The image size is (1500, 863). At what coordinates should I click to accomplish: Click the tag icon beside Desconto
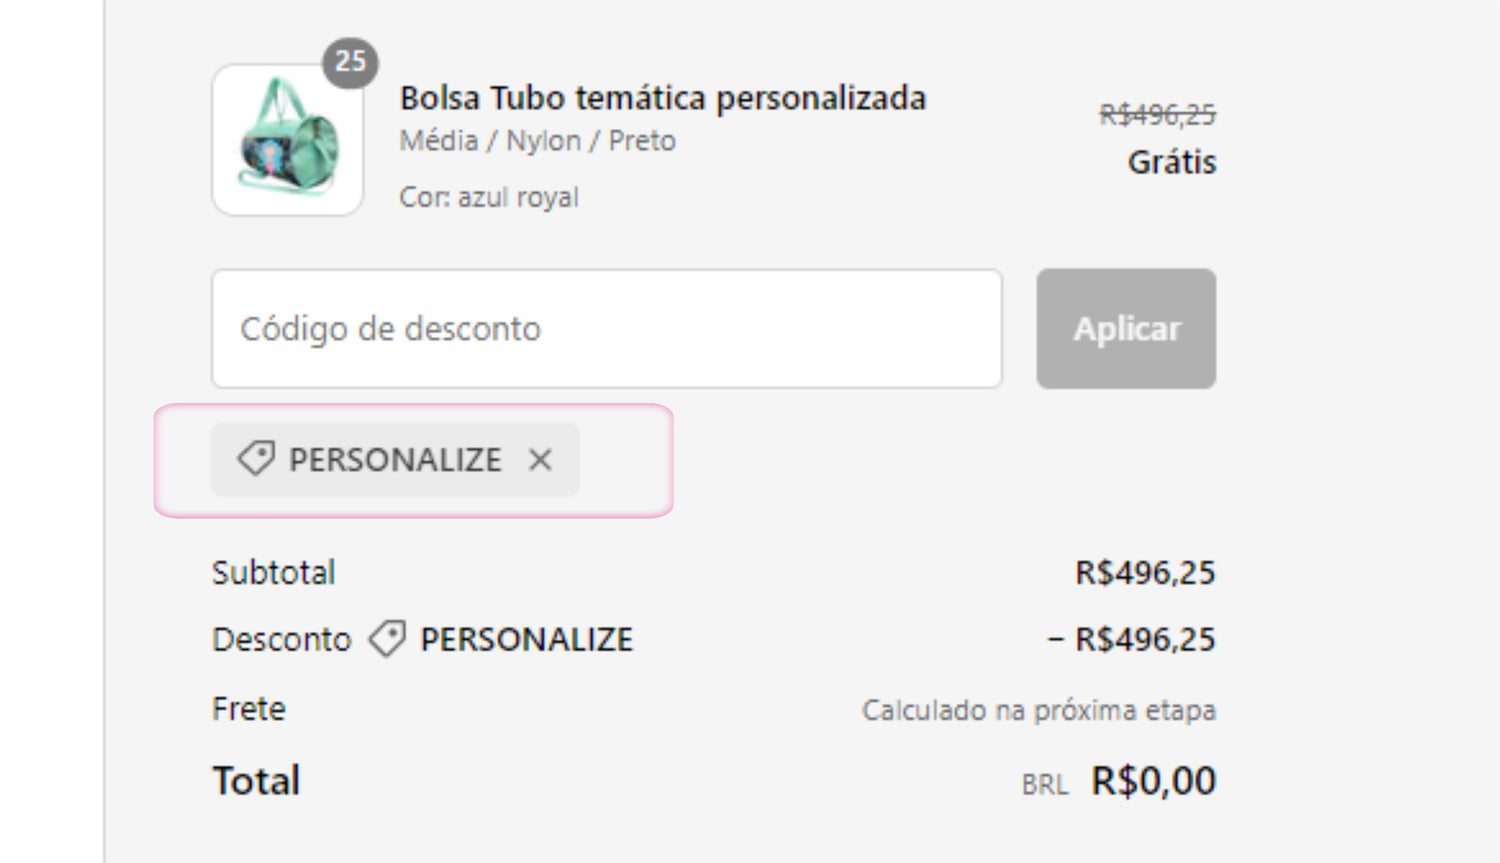[387, 639]
